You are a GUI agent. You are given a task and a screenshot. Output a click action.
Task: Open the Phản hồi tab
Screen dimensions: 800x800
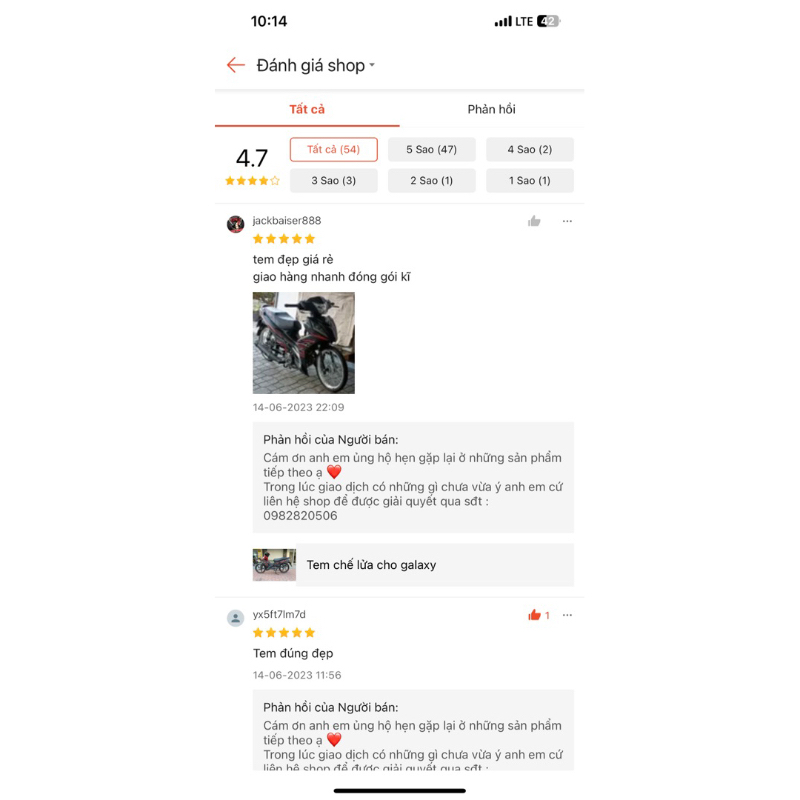click(x=491, y=109)
